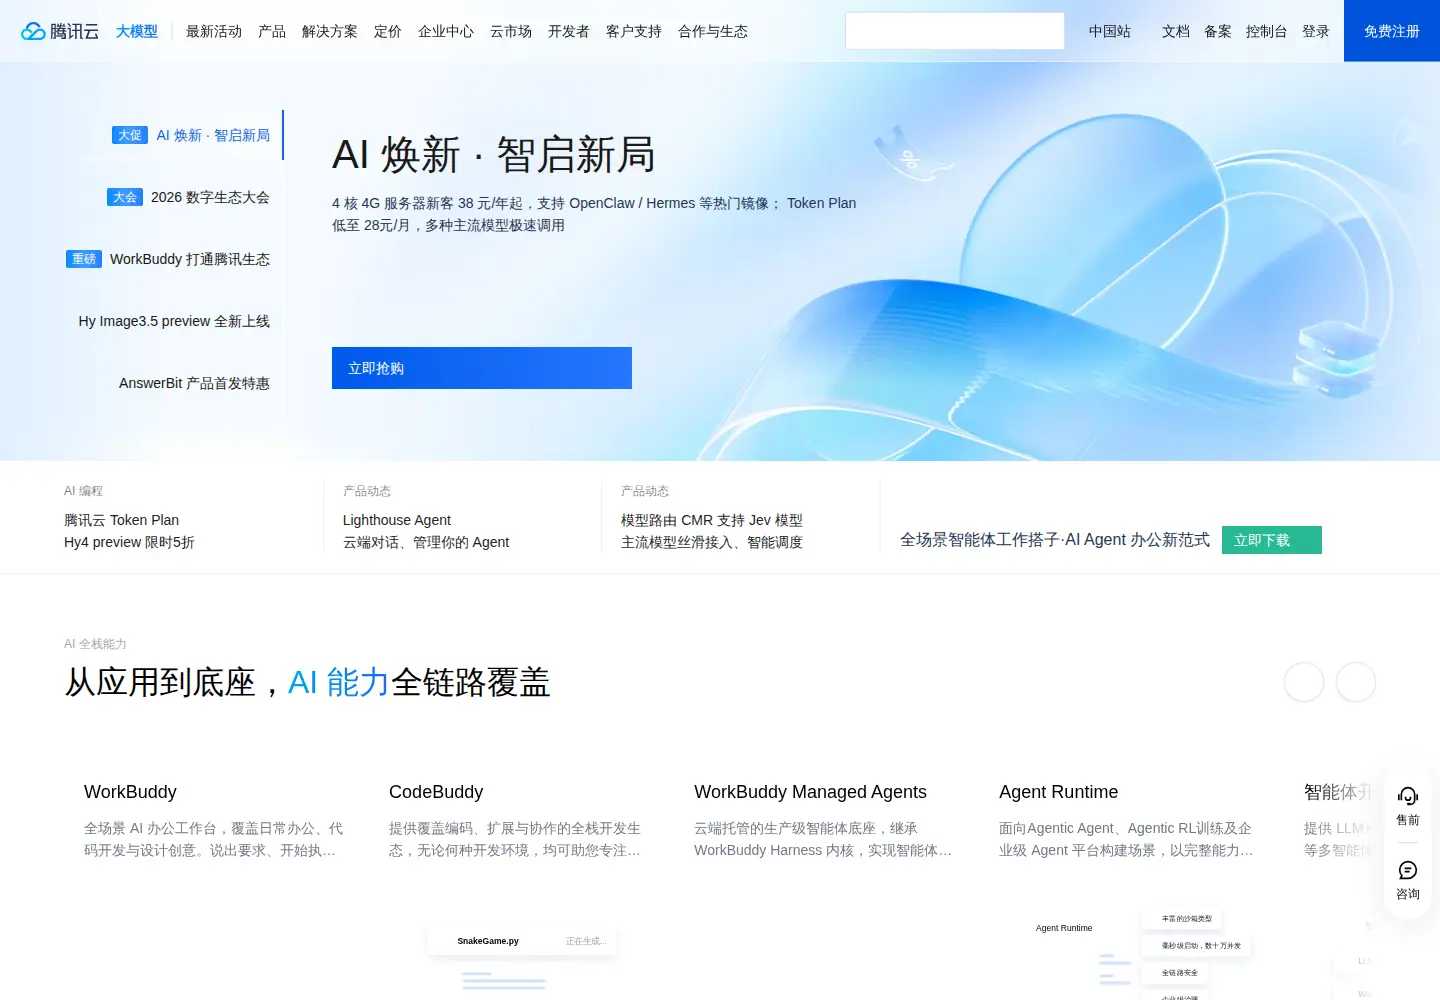
Task: Click the Tencent Cloud logo
Action: point(60,31)
